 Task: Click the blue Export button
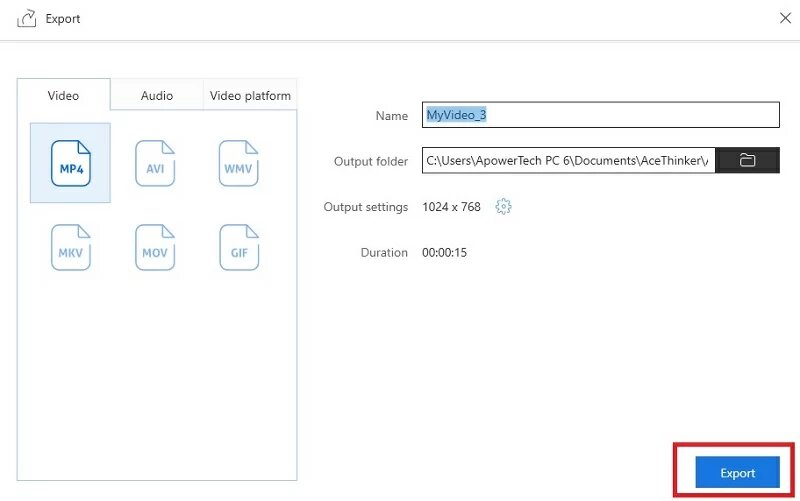click(737, 472)
